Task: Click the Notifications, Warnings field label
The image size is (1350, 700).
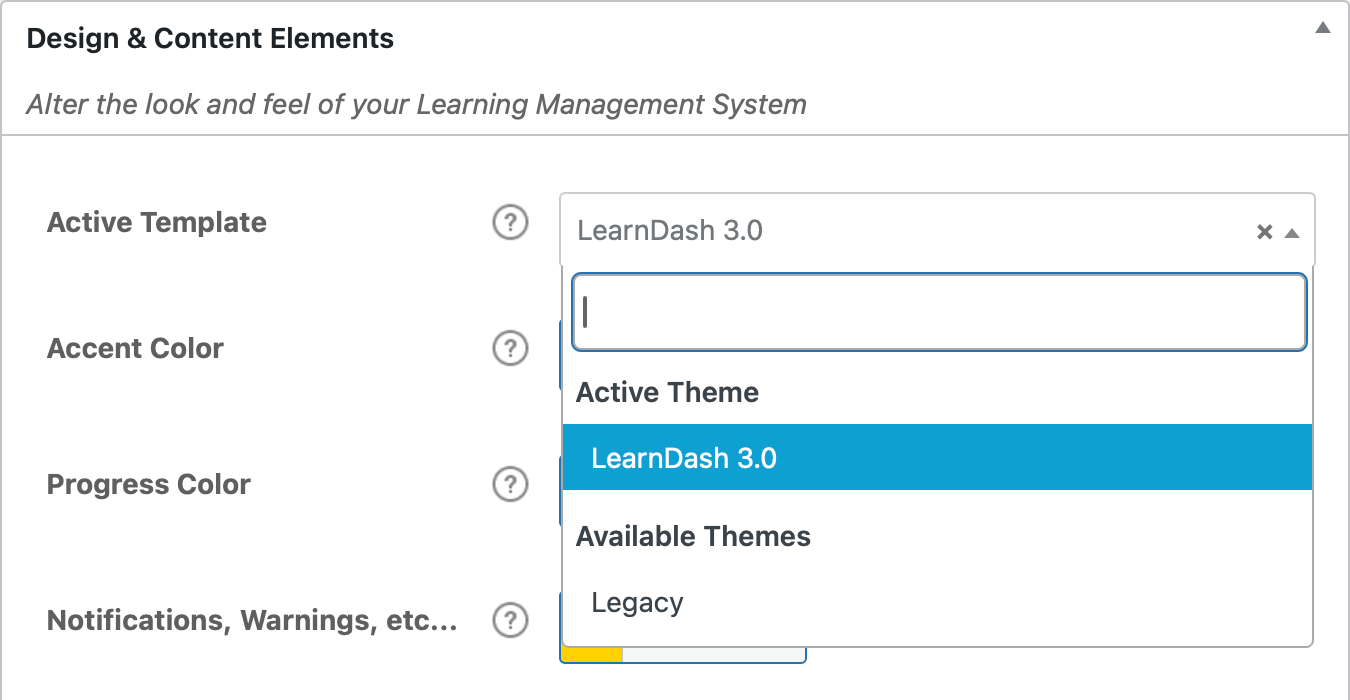Action: [252, 620]
